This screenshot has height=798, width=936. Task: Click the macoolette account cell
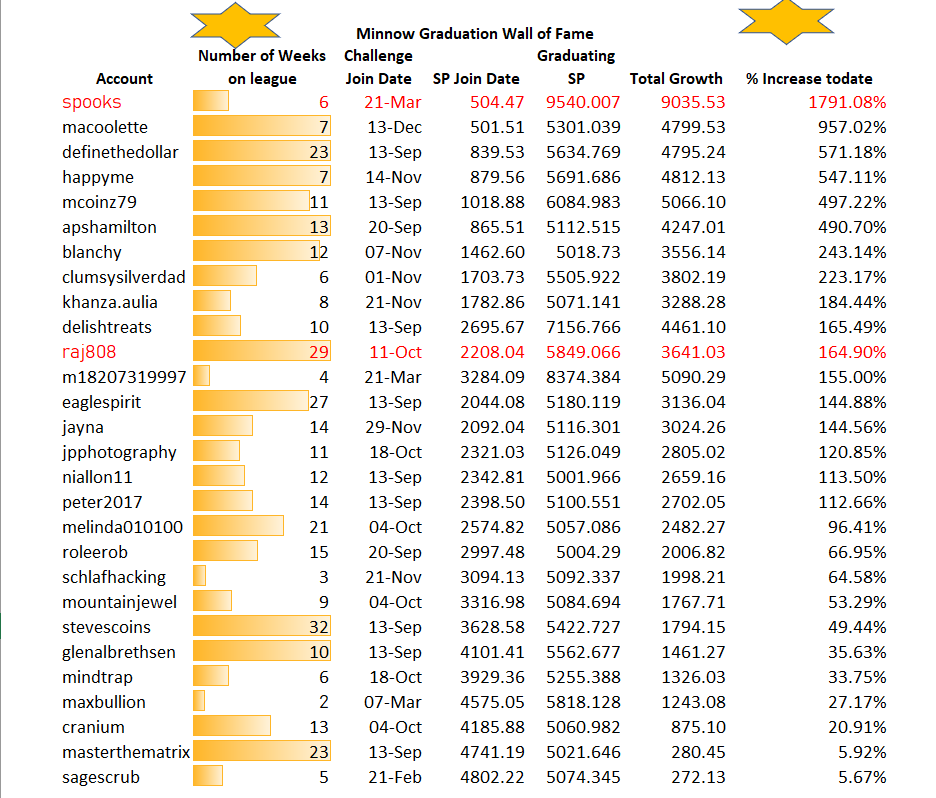[x=104, y=127]
